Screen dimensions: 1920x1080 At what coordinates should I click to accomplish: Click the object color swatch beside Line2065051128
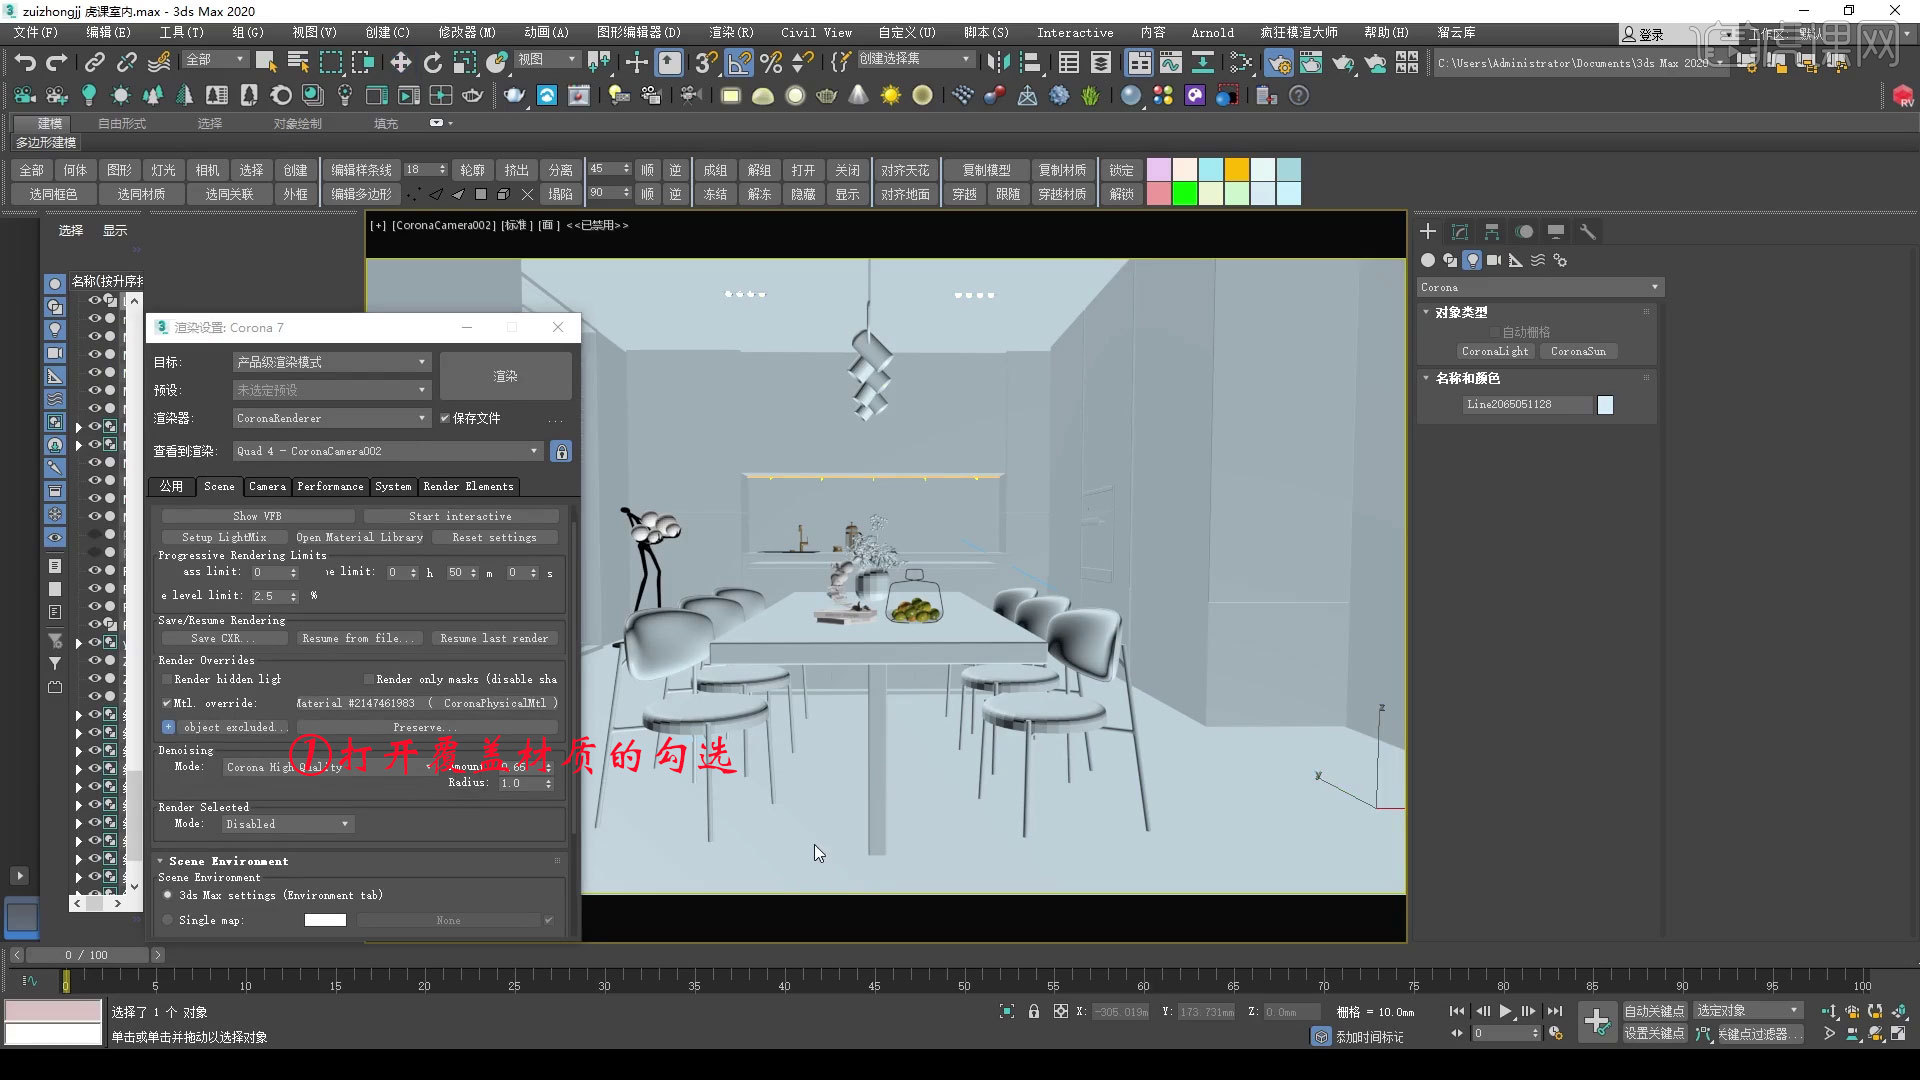coord(1605,404)
